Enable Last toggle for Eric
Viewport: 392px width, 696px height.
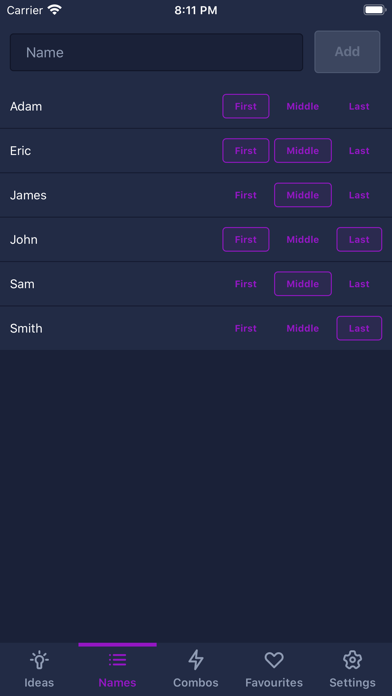point(359,150)
